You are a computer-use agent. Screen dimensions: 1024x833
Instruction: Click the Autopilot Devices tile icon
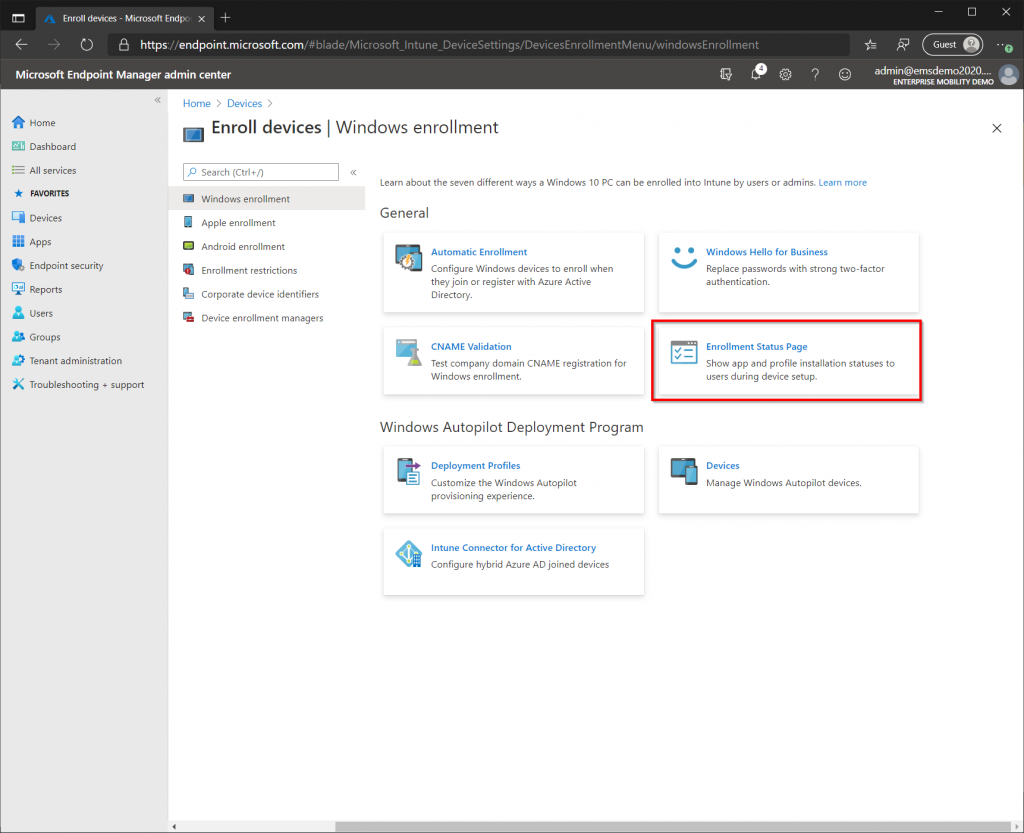684,471
